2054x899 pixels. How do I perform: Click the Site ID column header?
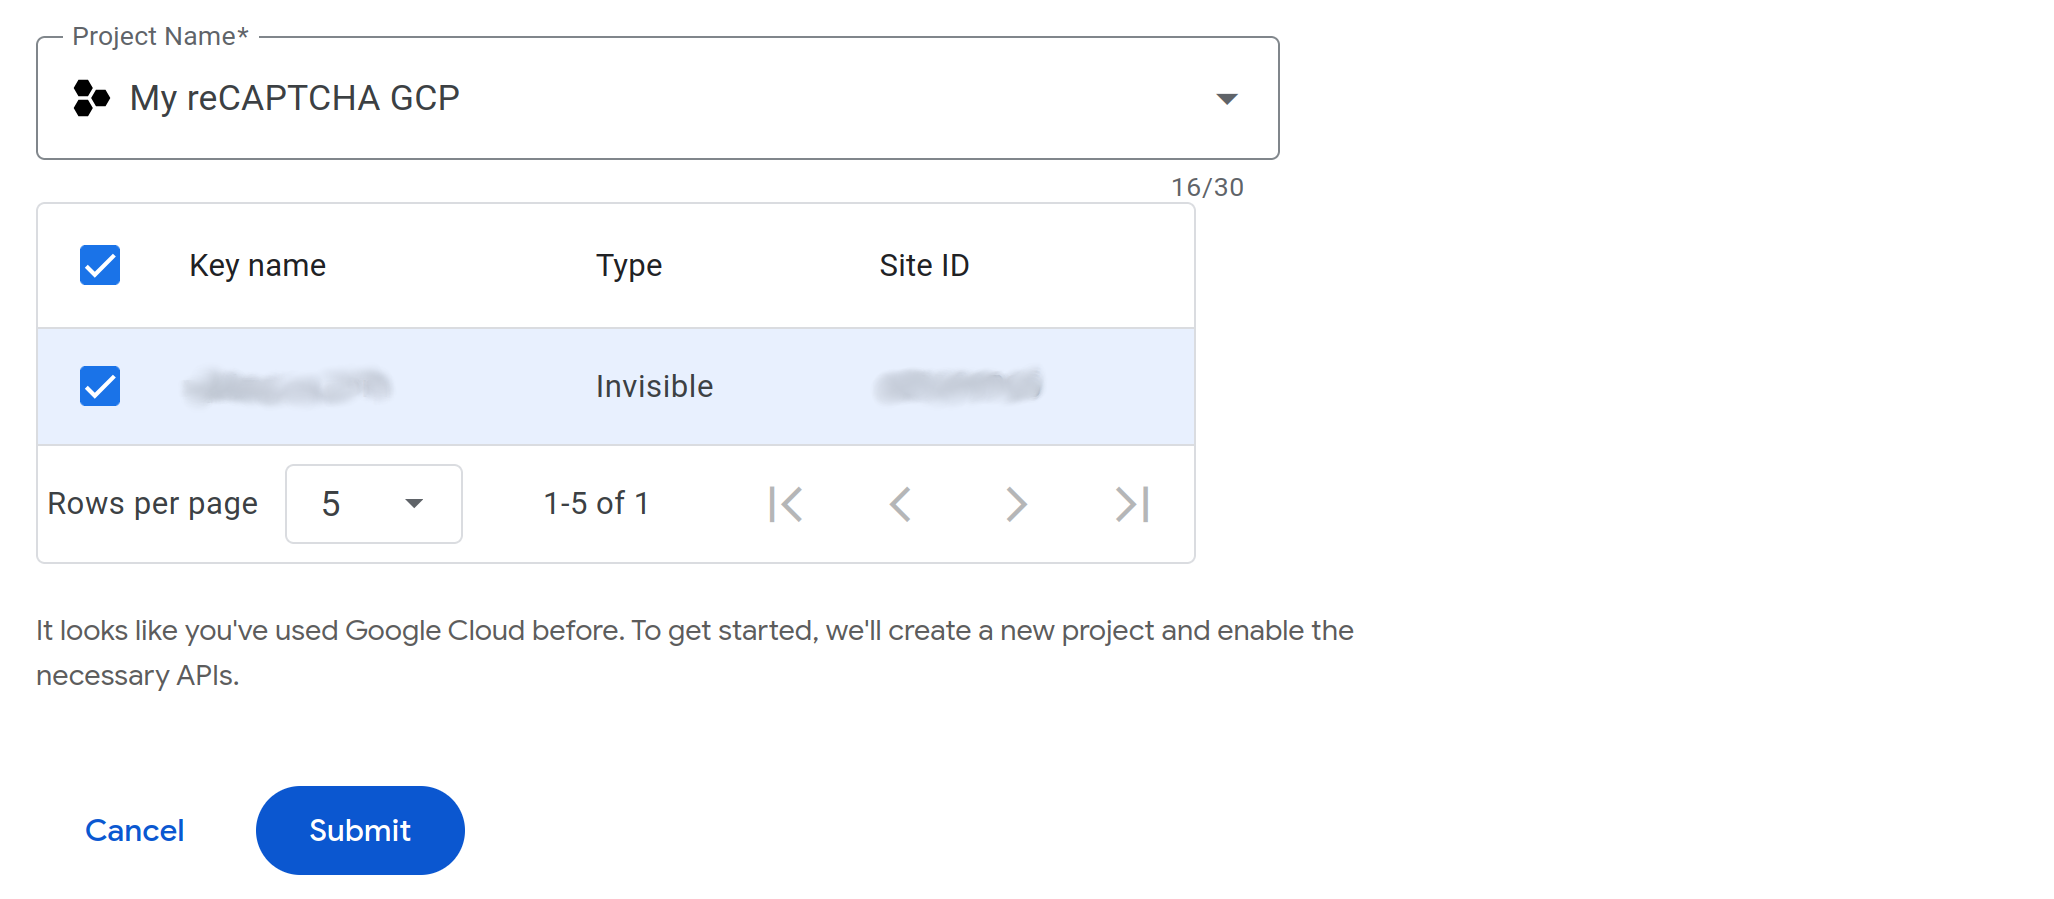(x=924, y=265)
